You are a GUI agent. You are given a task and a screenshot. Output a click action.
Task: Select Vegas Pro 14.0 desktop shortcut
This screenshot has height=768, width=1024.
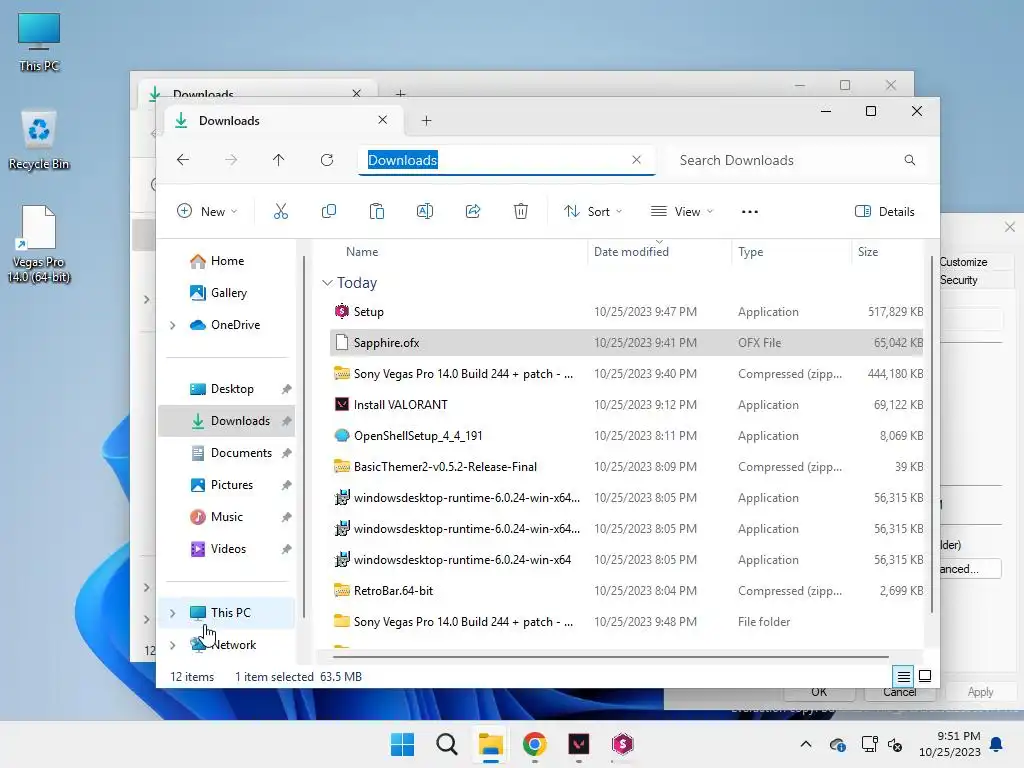click(x=39, y=244)
